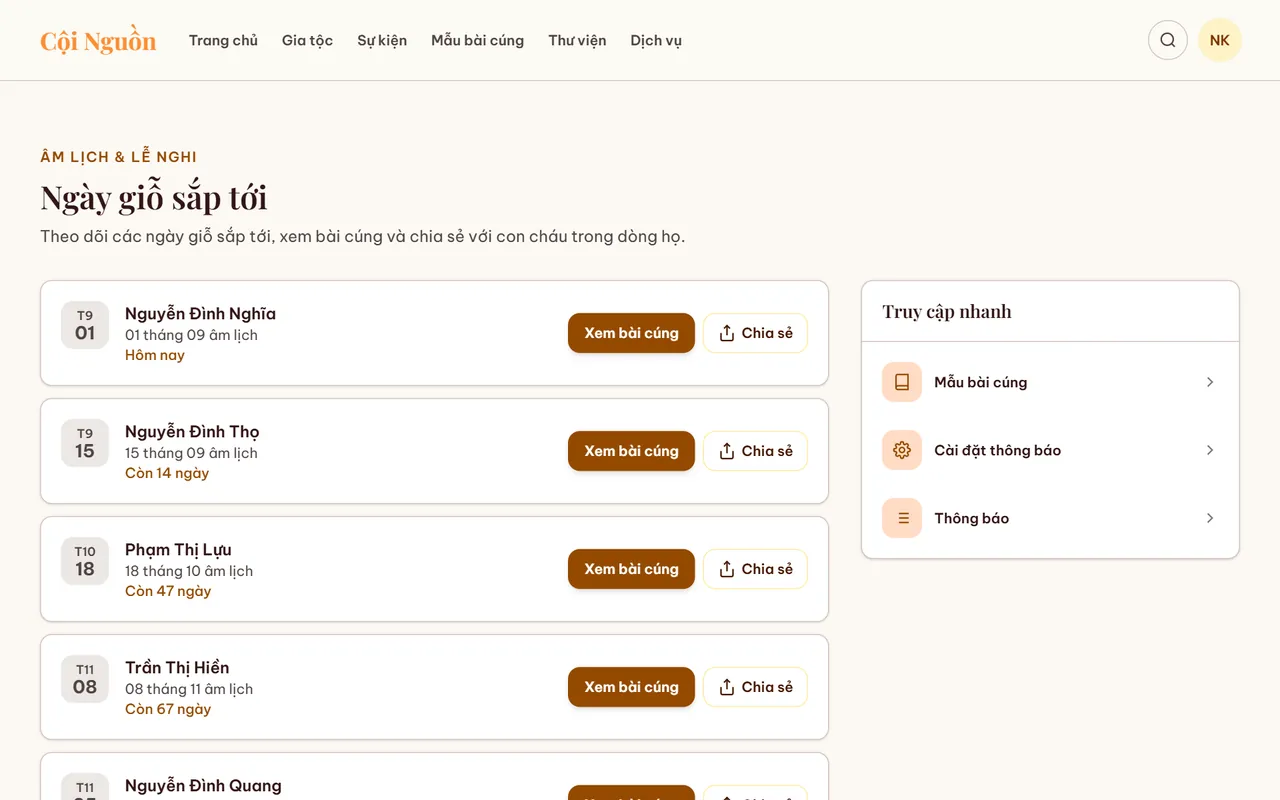Click the name Nguyễn Đình Nghĩa
Screen dimensions: 1280x800
click(200, 313)
